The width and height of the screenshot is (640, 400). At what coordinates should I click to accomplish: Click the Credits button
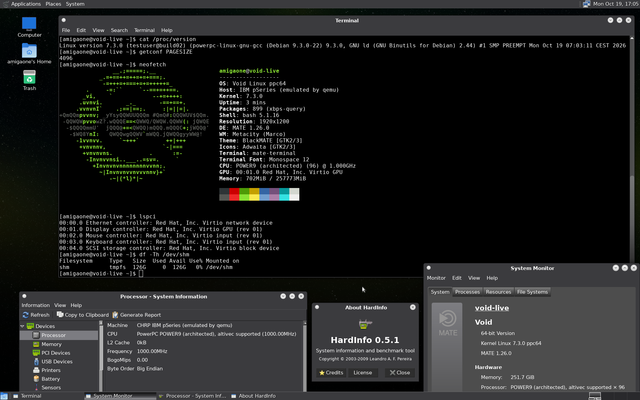(x=331, y=373)
